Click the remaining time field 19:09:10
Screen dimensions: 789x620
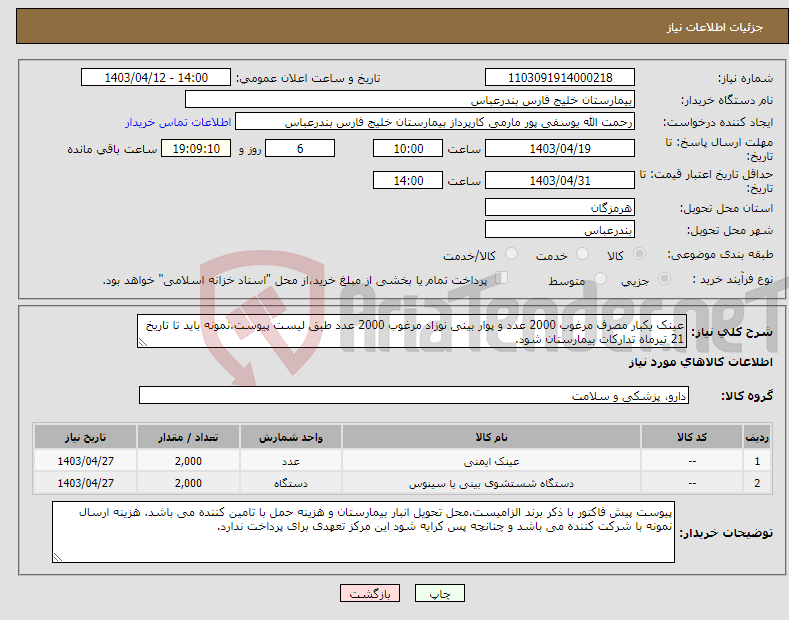point(196,148)
